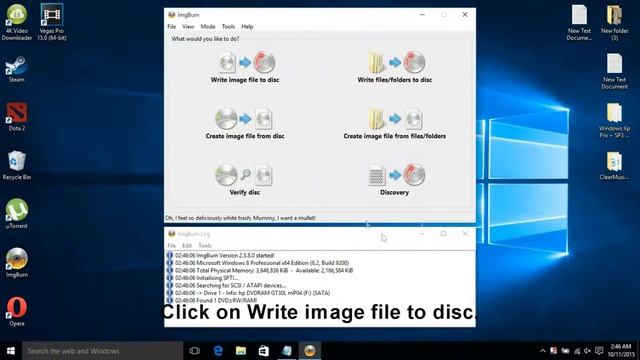Open File menu in ImgBurn Log window
Image resolution: width=640 pixels, height=360 pixels.
point(172,246)
